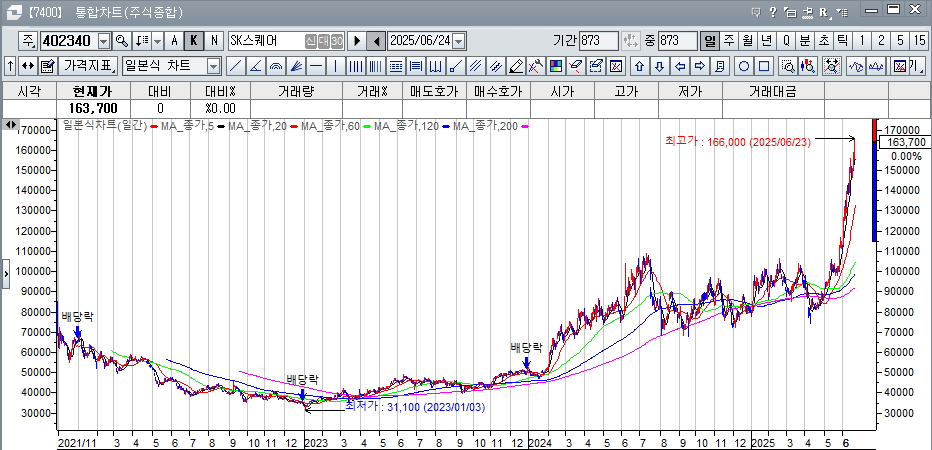Select the trend line drawing tool

(x=235, y=66)
